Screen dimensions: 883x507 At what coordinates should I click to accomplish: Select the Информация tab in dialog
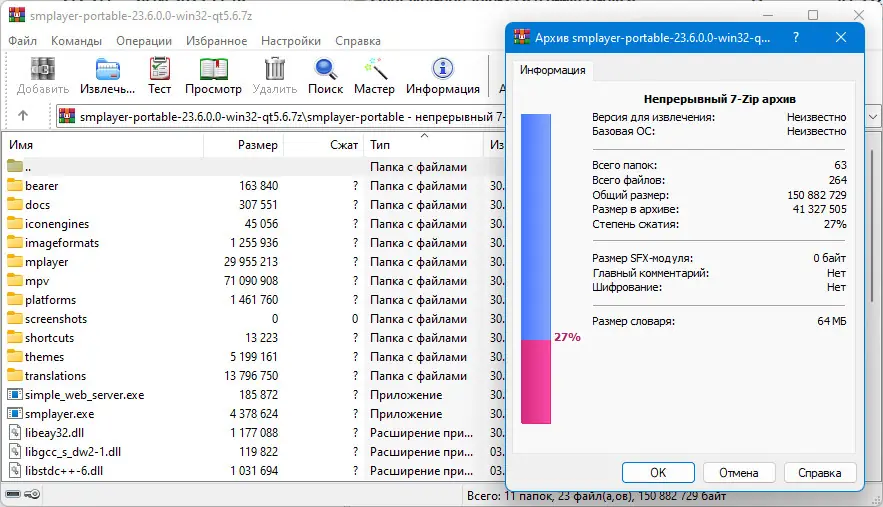tap(552, 70)
